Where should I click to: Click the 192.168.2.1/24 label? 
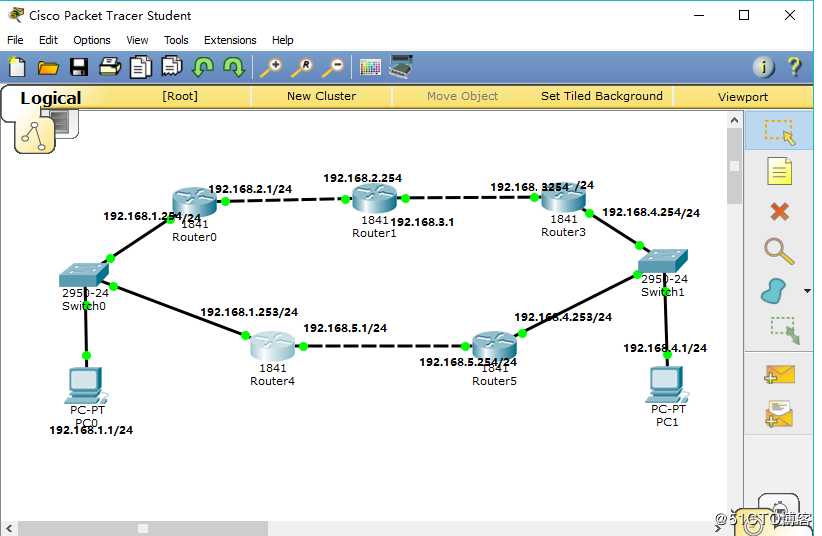(250, 189)
